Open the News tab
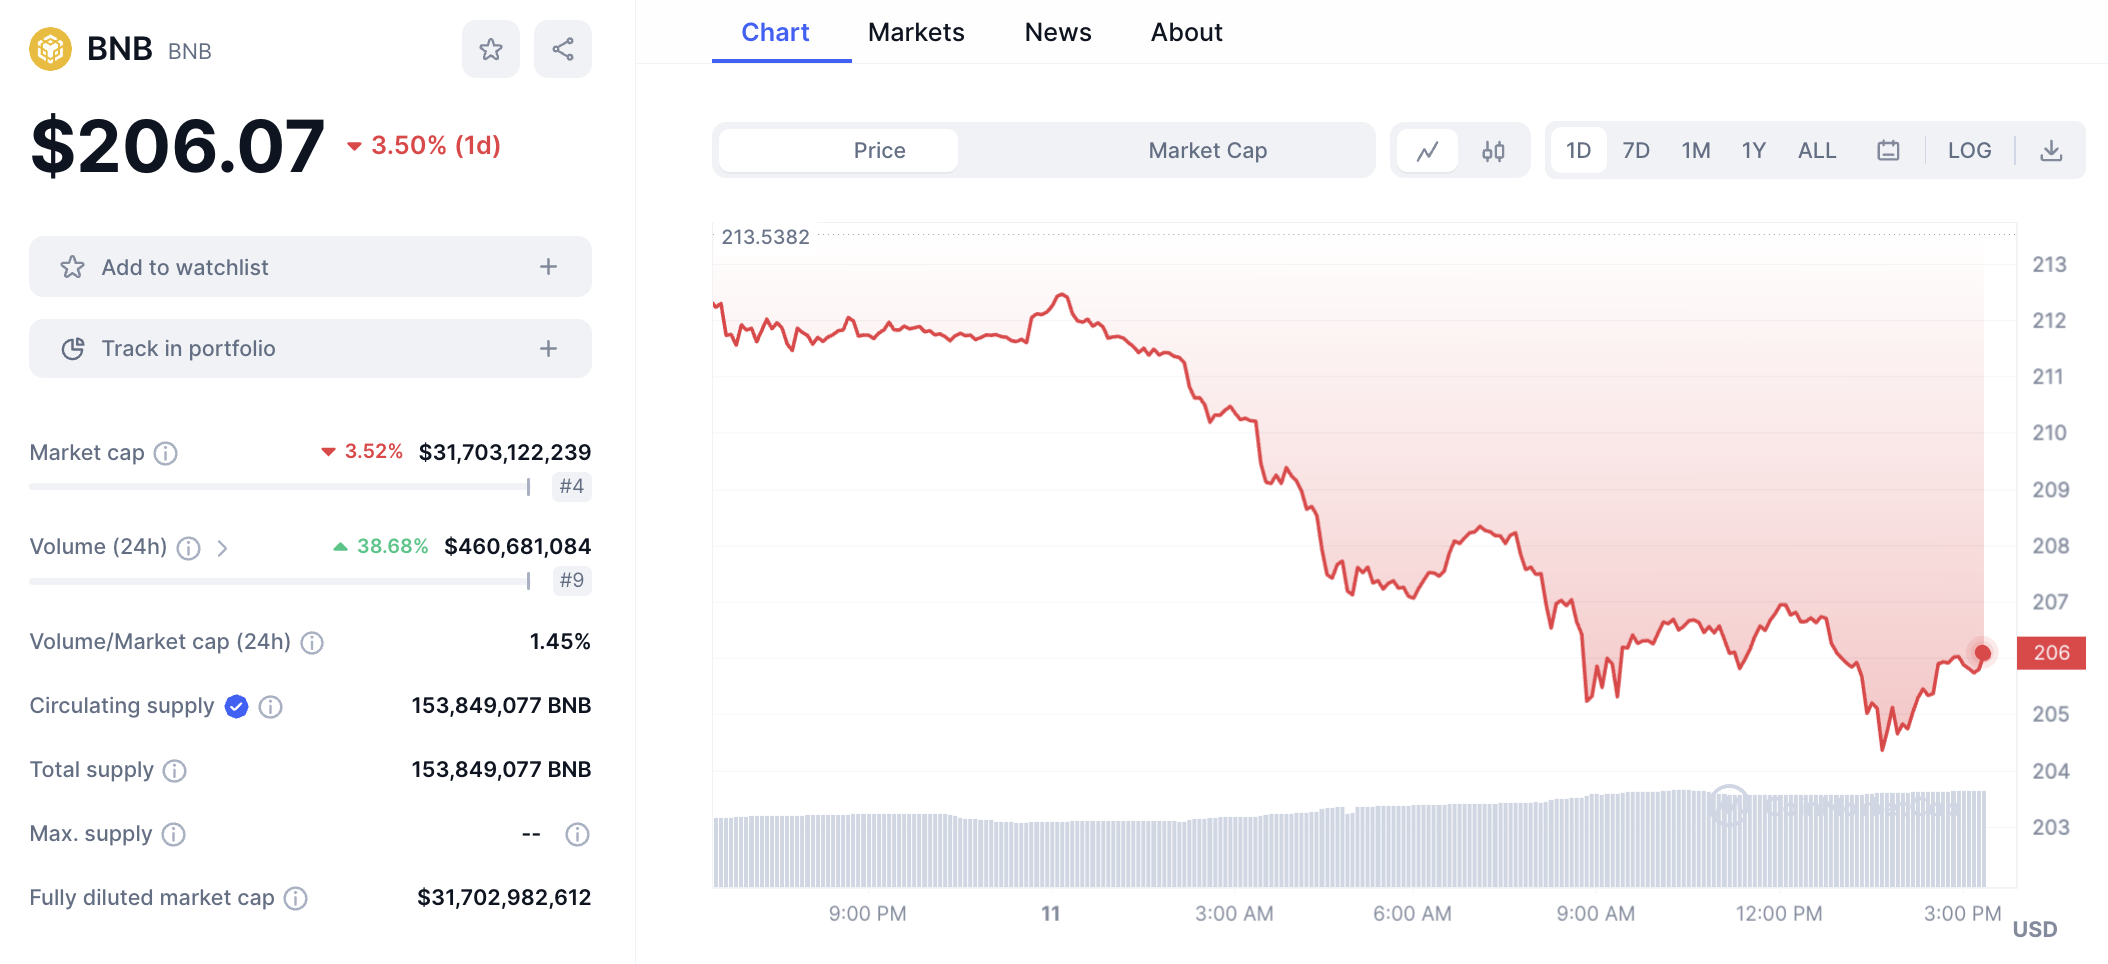This screenshot has height=964, width=2108. pyautogui.click(x=1057, y=33)
